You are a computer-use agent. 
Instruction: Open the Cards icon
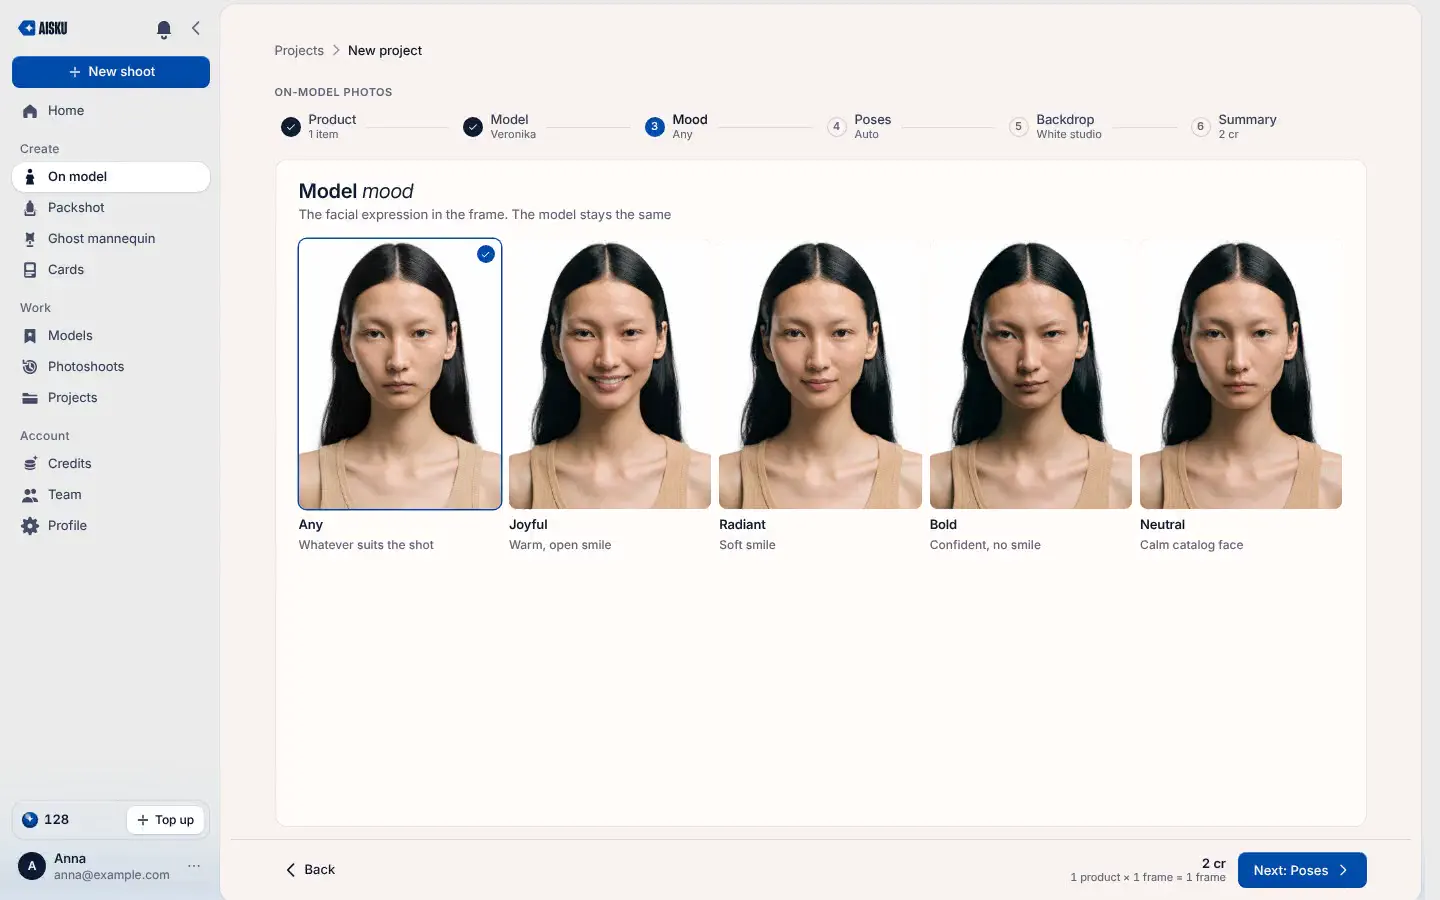coord(30,270)
